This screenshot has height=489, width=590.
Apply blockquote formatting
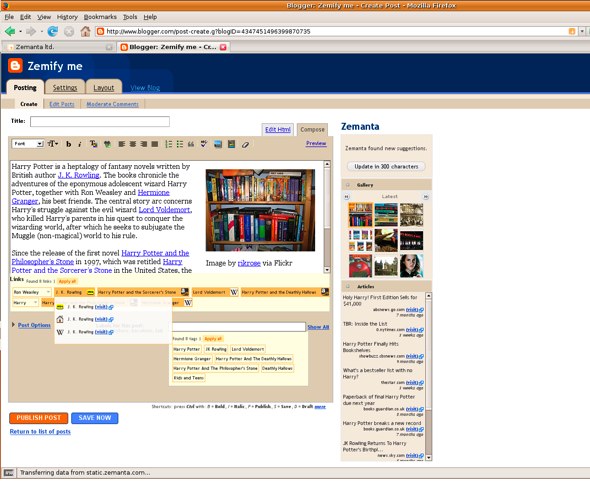pyautogui.click(x=191, y=144)
